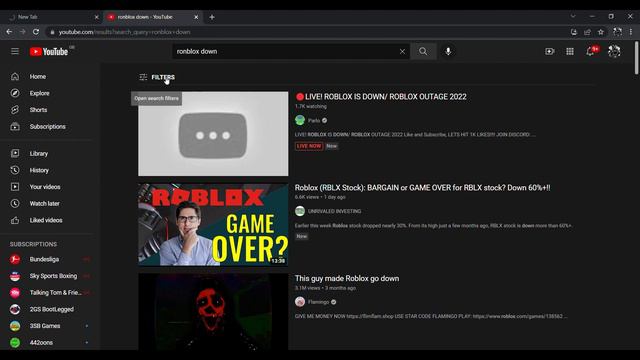Viewport: 640px width, 360px height.
Task: Start voice search with microphone
Action: [x=448, y=51]
